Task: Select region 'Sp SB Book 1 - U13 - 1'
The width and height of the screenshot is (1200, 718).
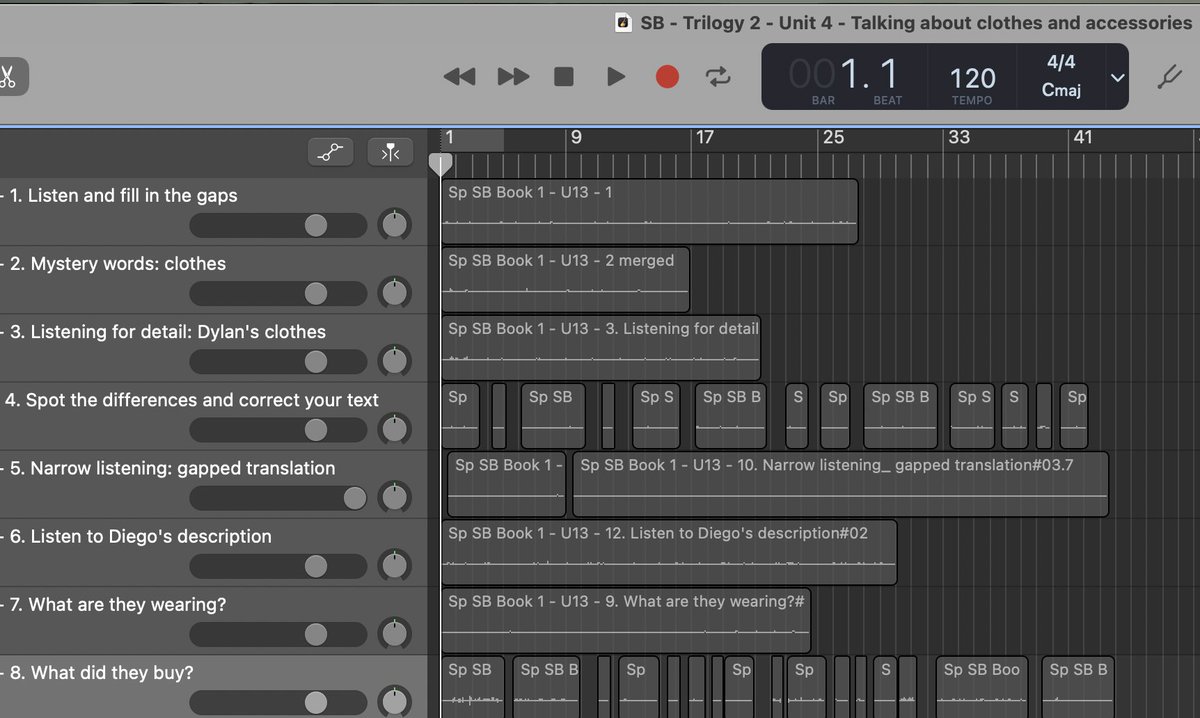Action: tap(649, 211)
